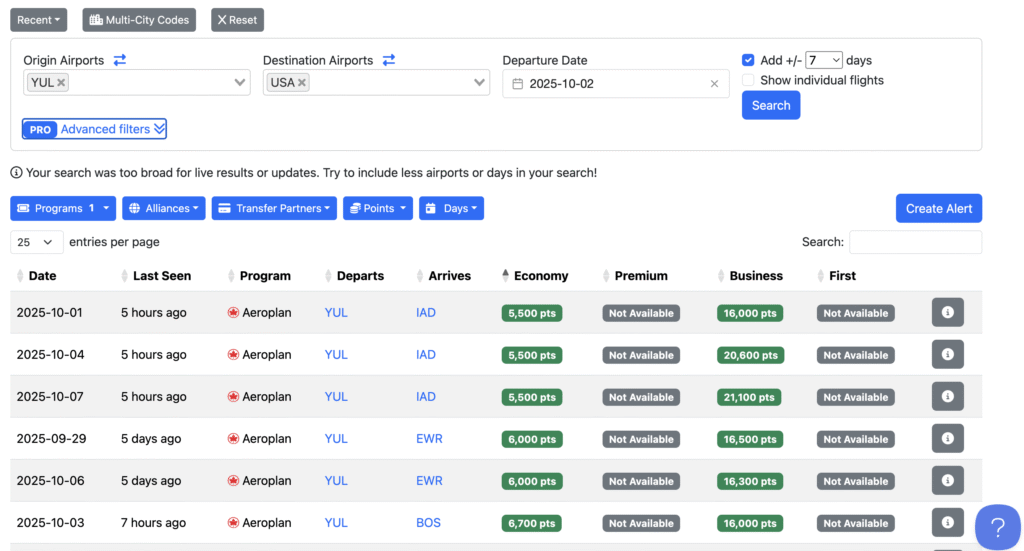This screenshot has height=551, width=1024.
Task: Open the blue help question mark button
Action: pyautogui.click(x=997, y=526)
